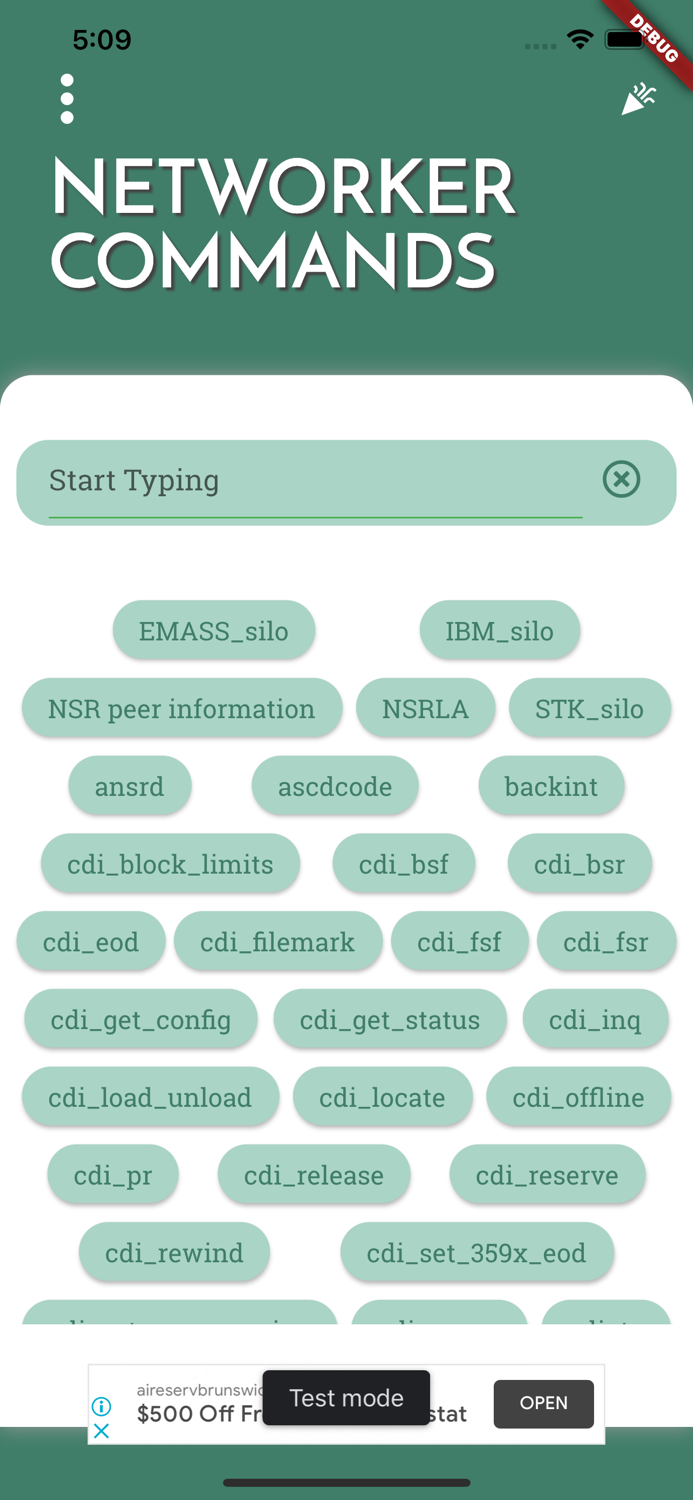Tap the NSRLA command chip
Viewport: 693px width, 1500px height.
(x=425, y=708)
